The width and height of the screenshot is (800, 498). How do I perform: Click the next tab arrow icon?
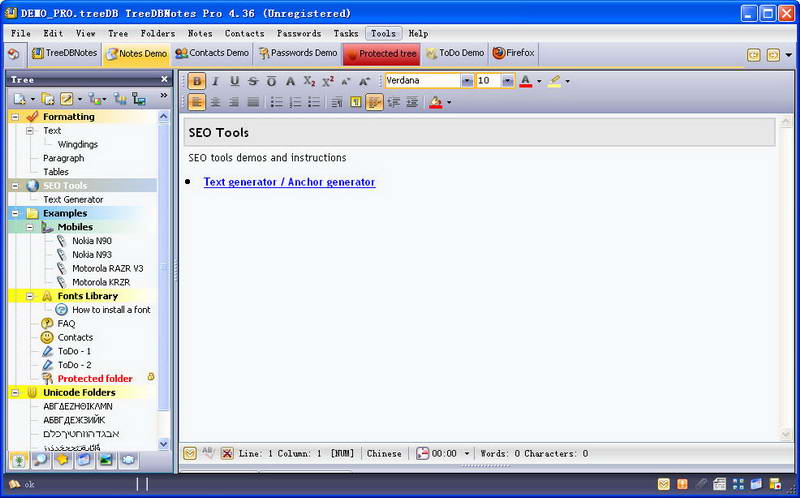tap(773, 55)
